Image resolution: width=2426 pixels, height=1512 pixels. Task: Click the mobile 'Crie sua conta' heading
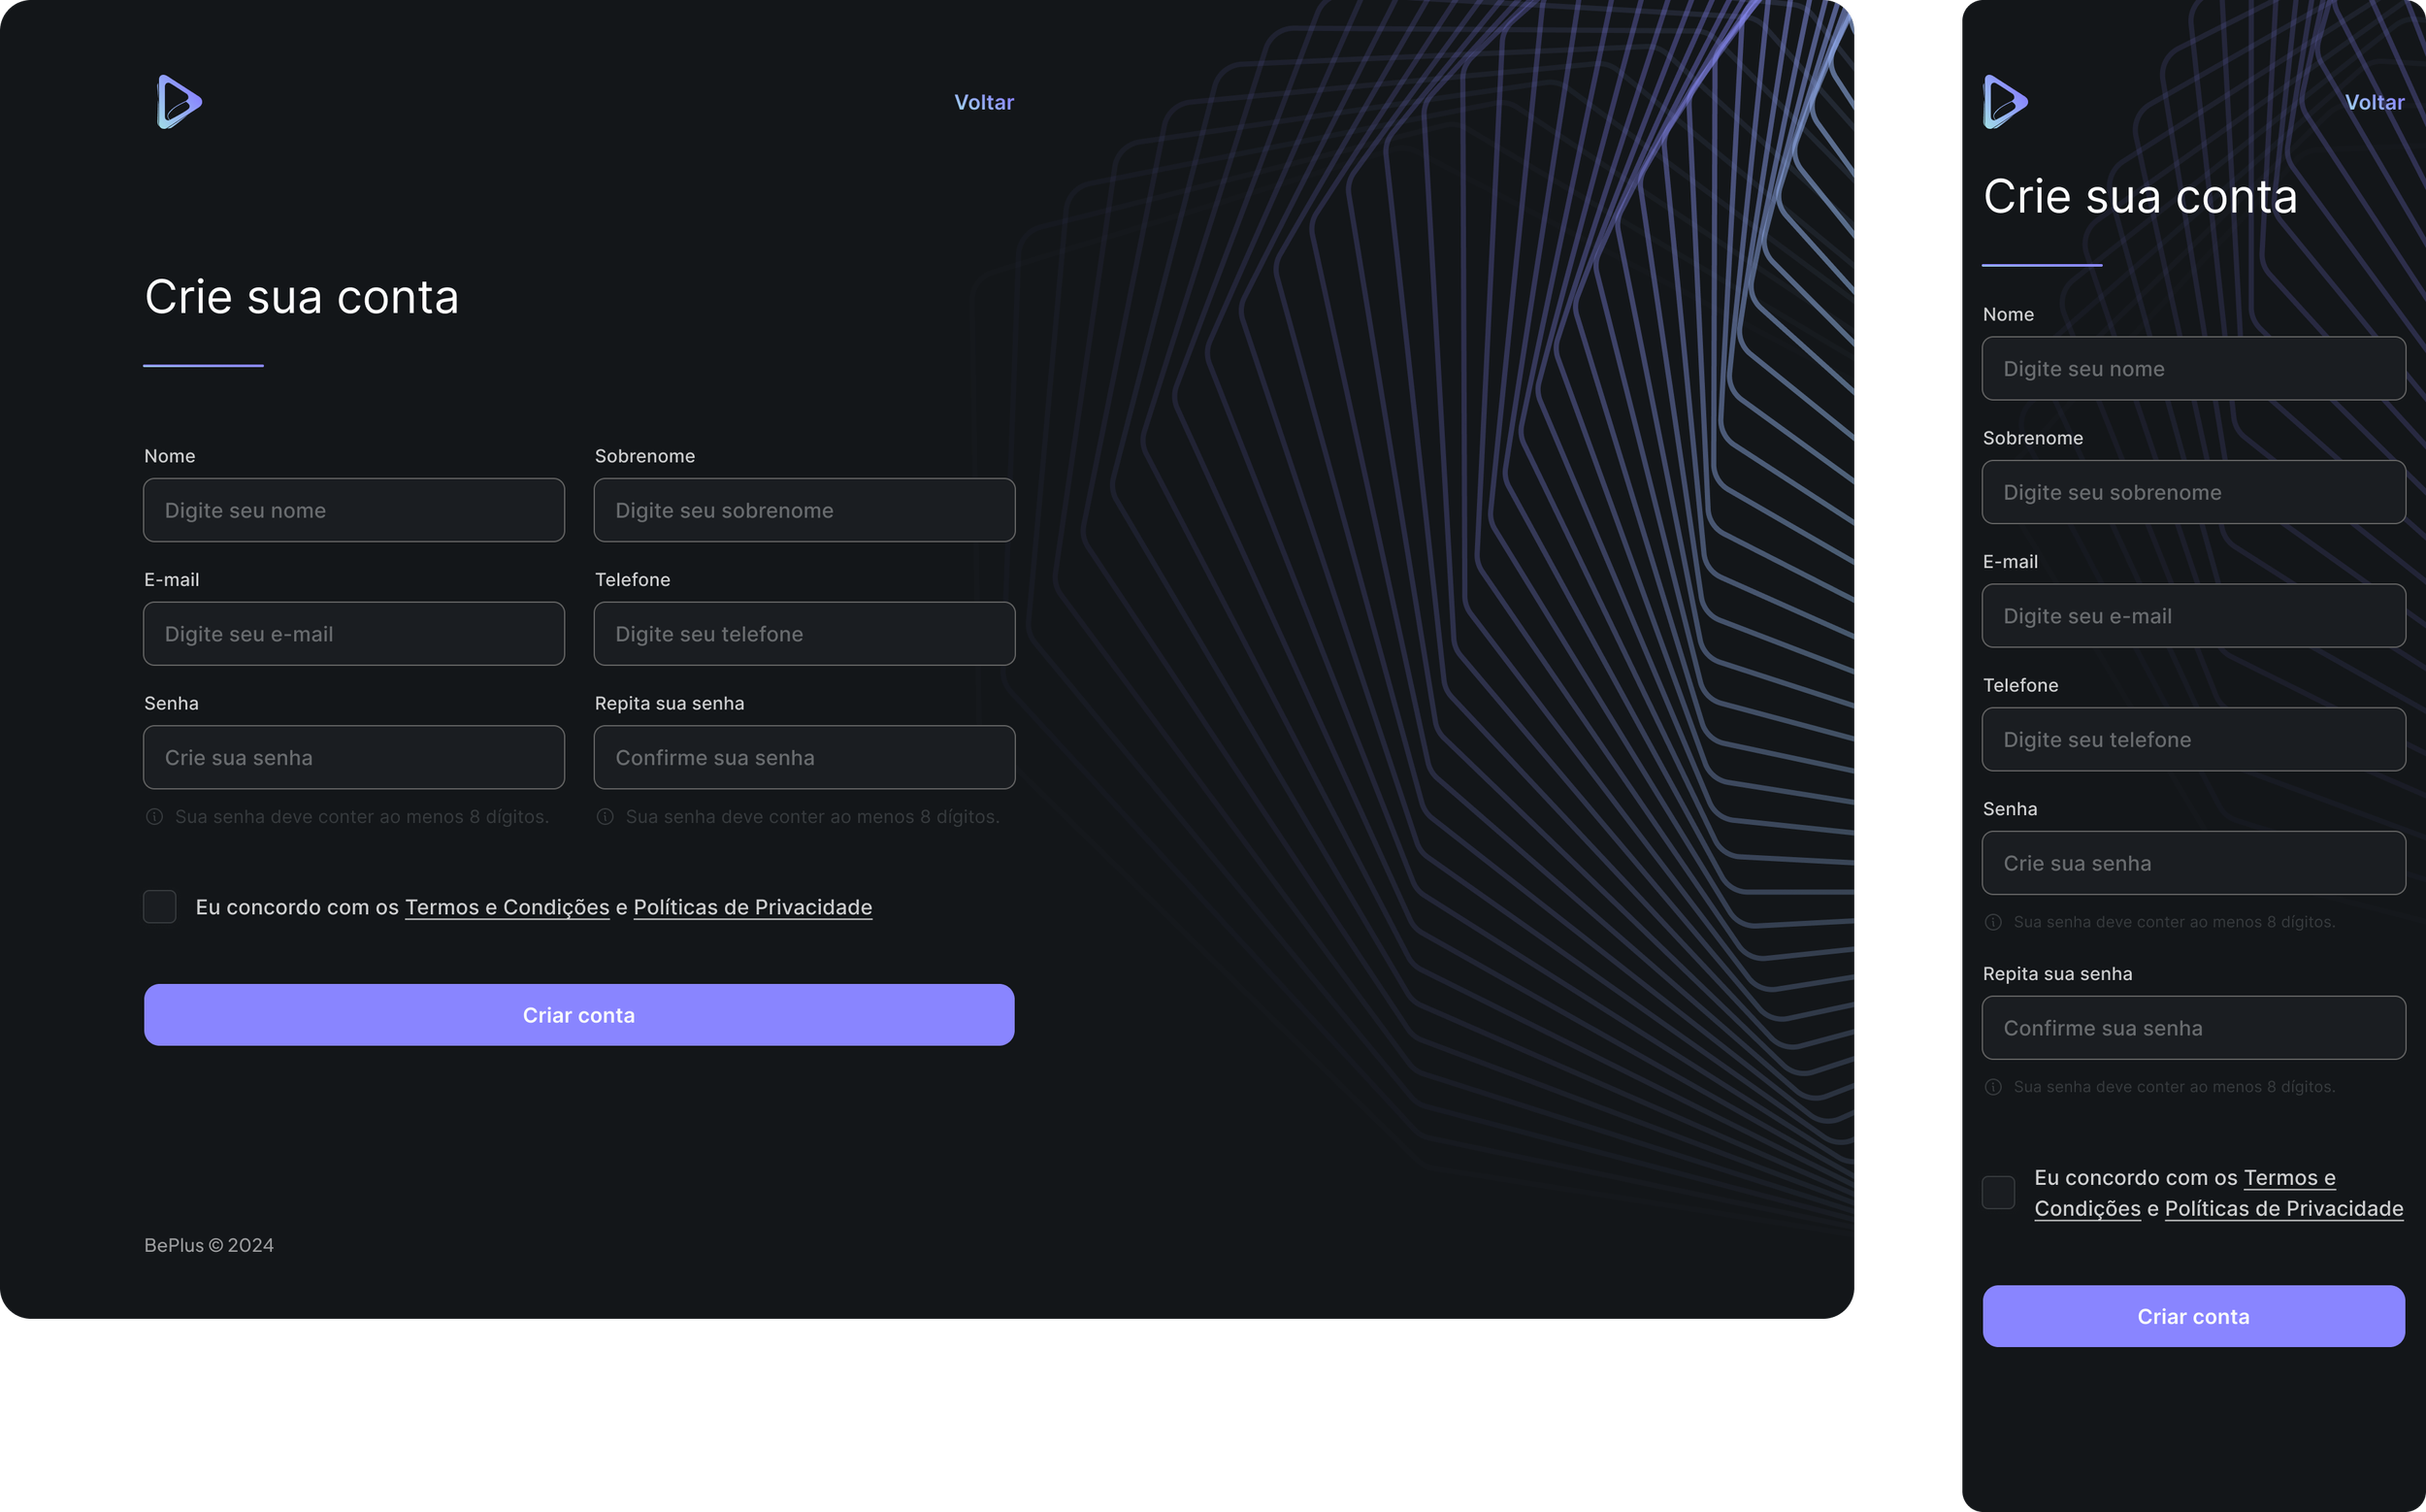pos(2140,196)
